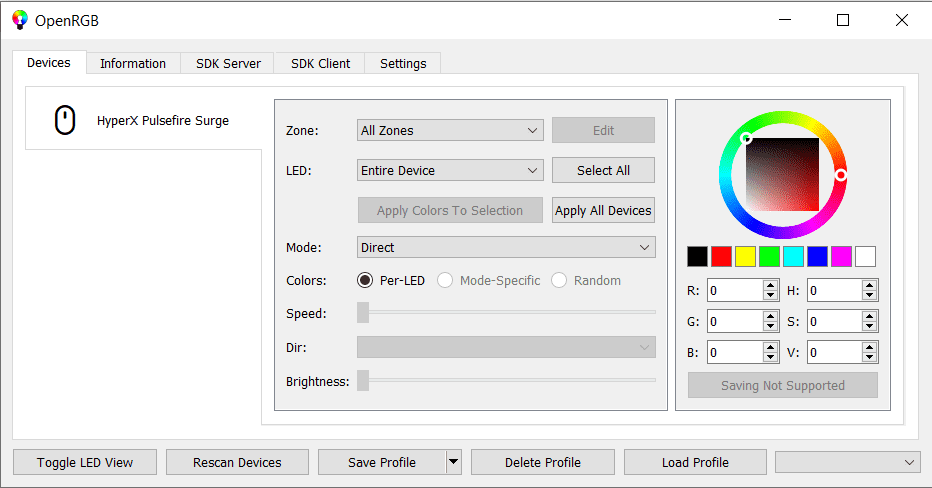The image size is (932, 488).
Task: Switch to the Devices tab
Action: tap(49, 62)
